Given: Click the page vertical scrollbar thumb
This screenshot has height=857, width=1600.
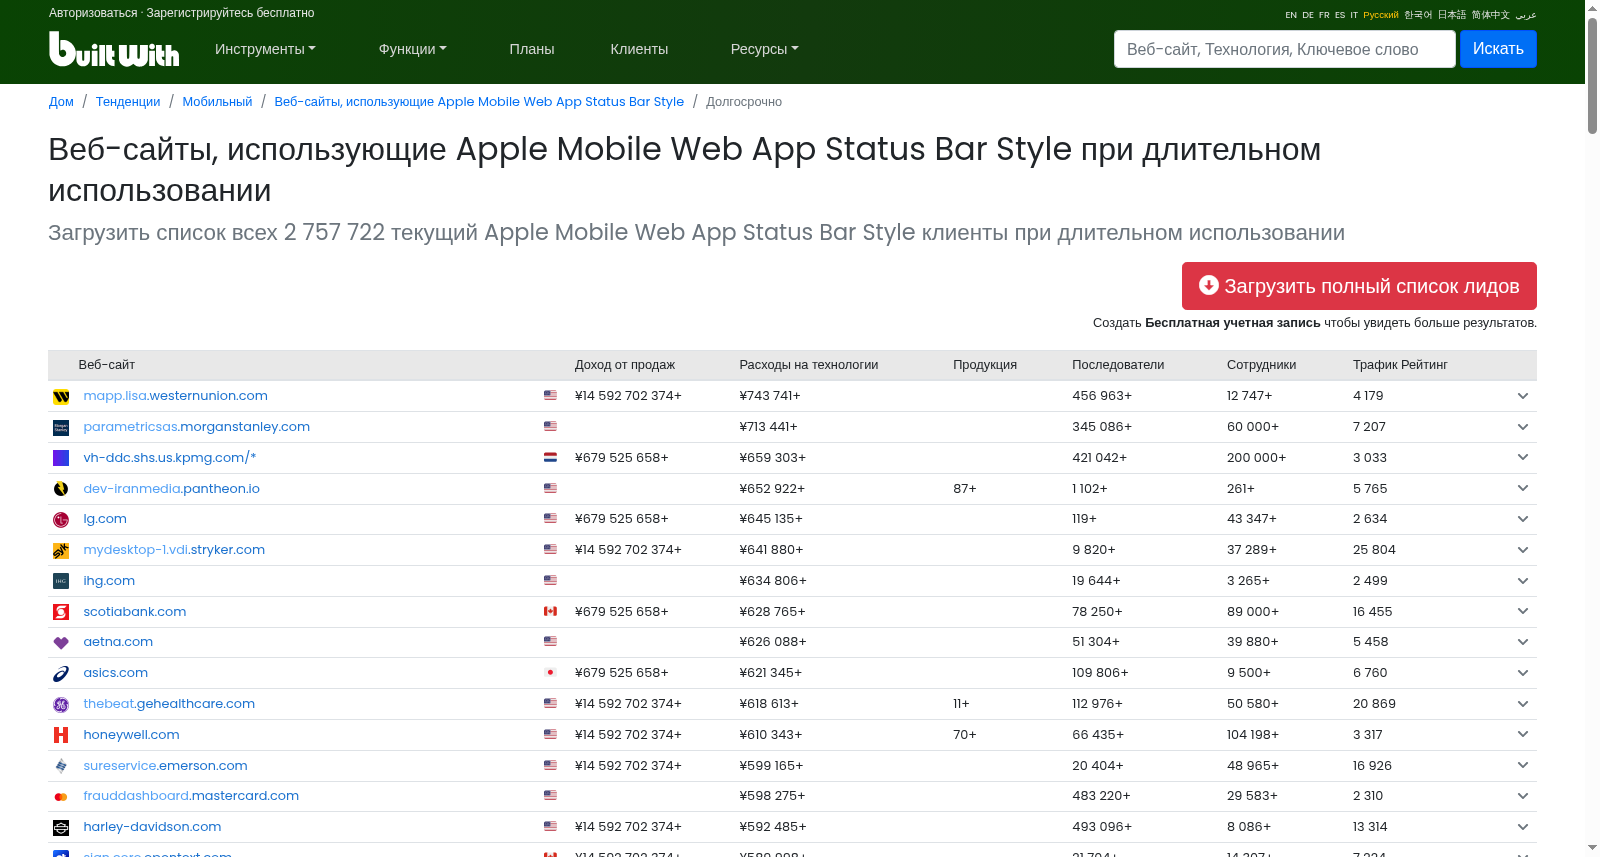Looking at the screenshot, I should click(x=1592, y=75).
